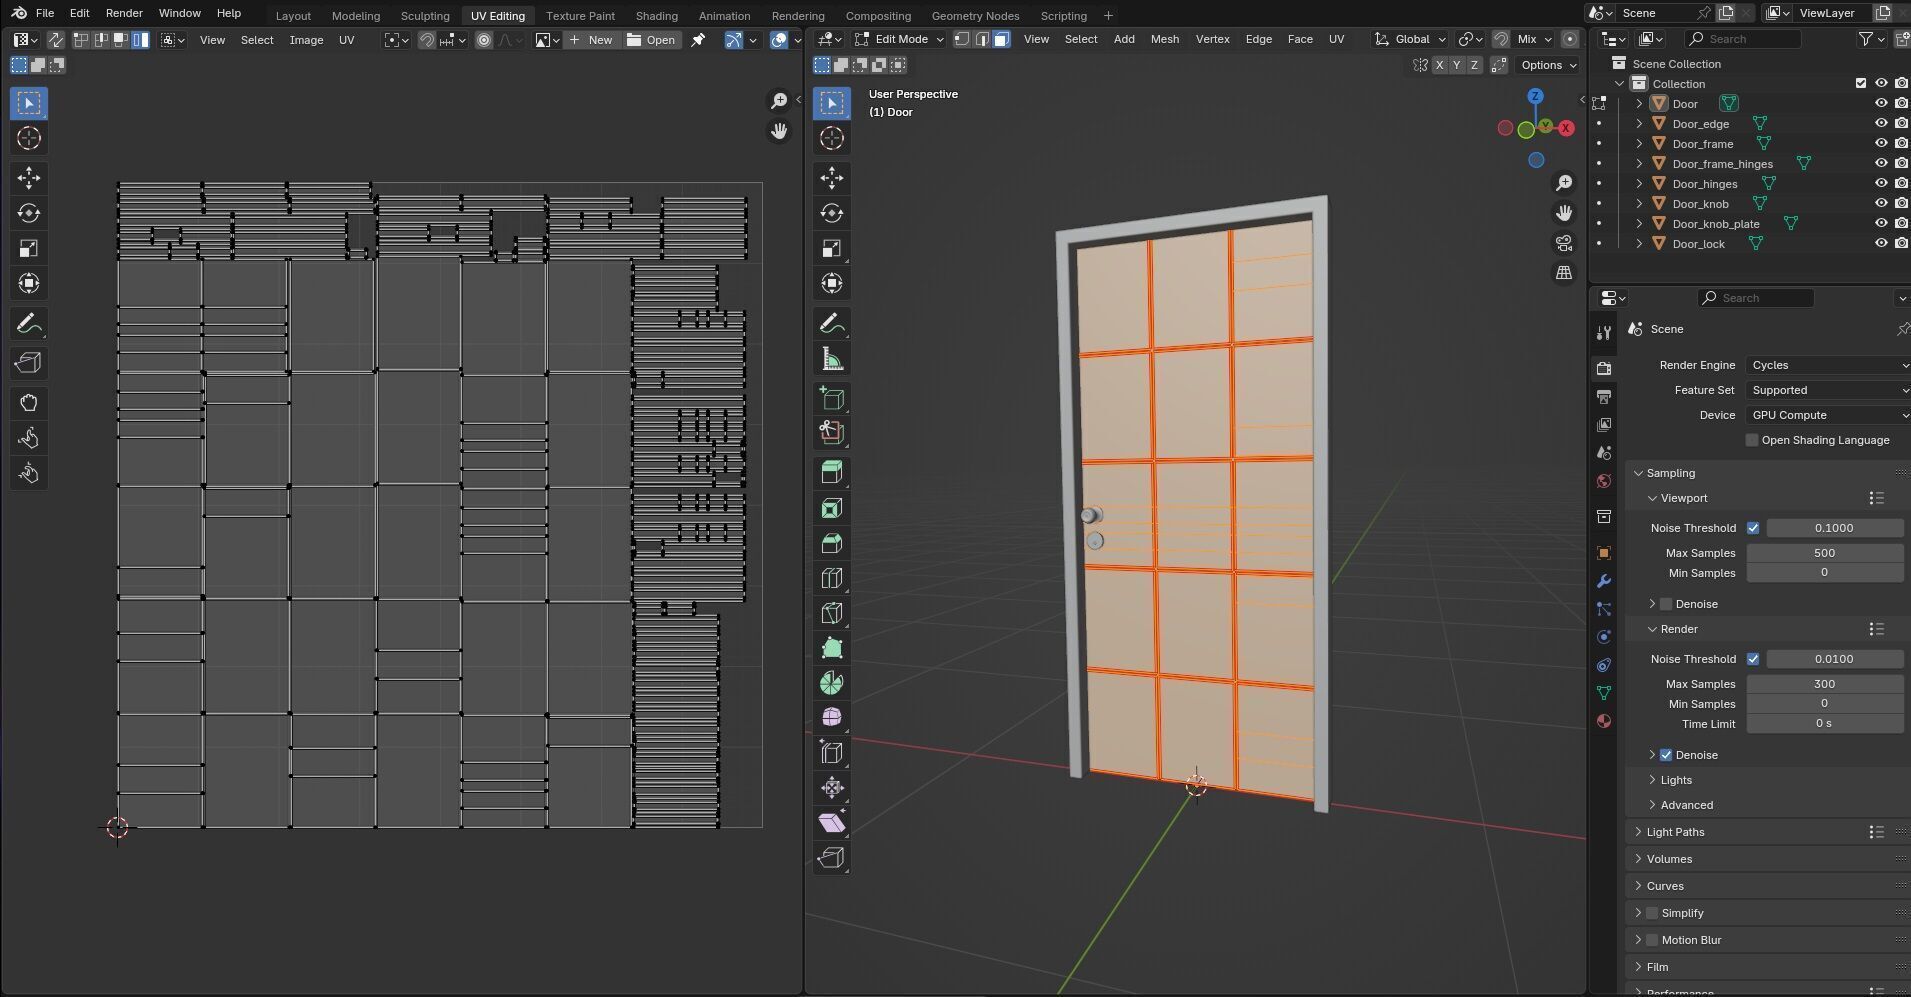This screenshot has width=1911, height=997.
Task: Uncheck Viewport Noise Threshold checkbox
Action: coord(1753,528)
